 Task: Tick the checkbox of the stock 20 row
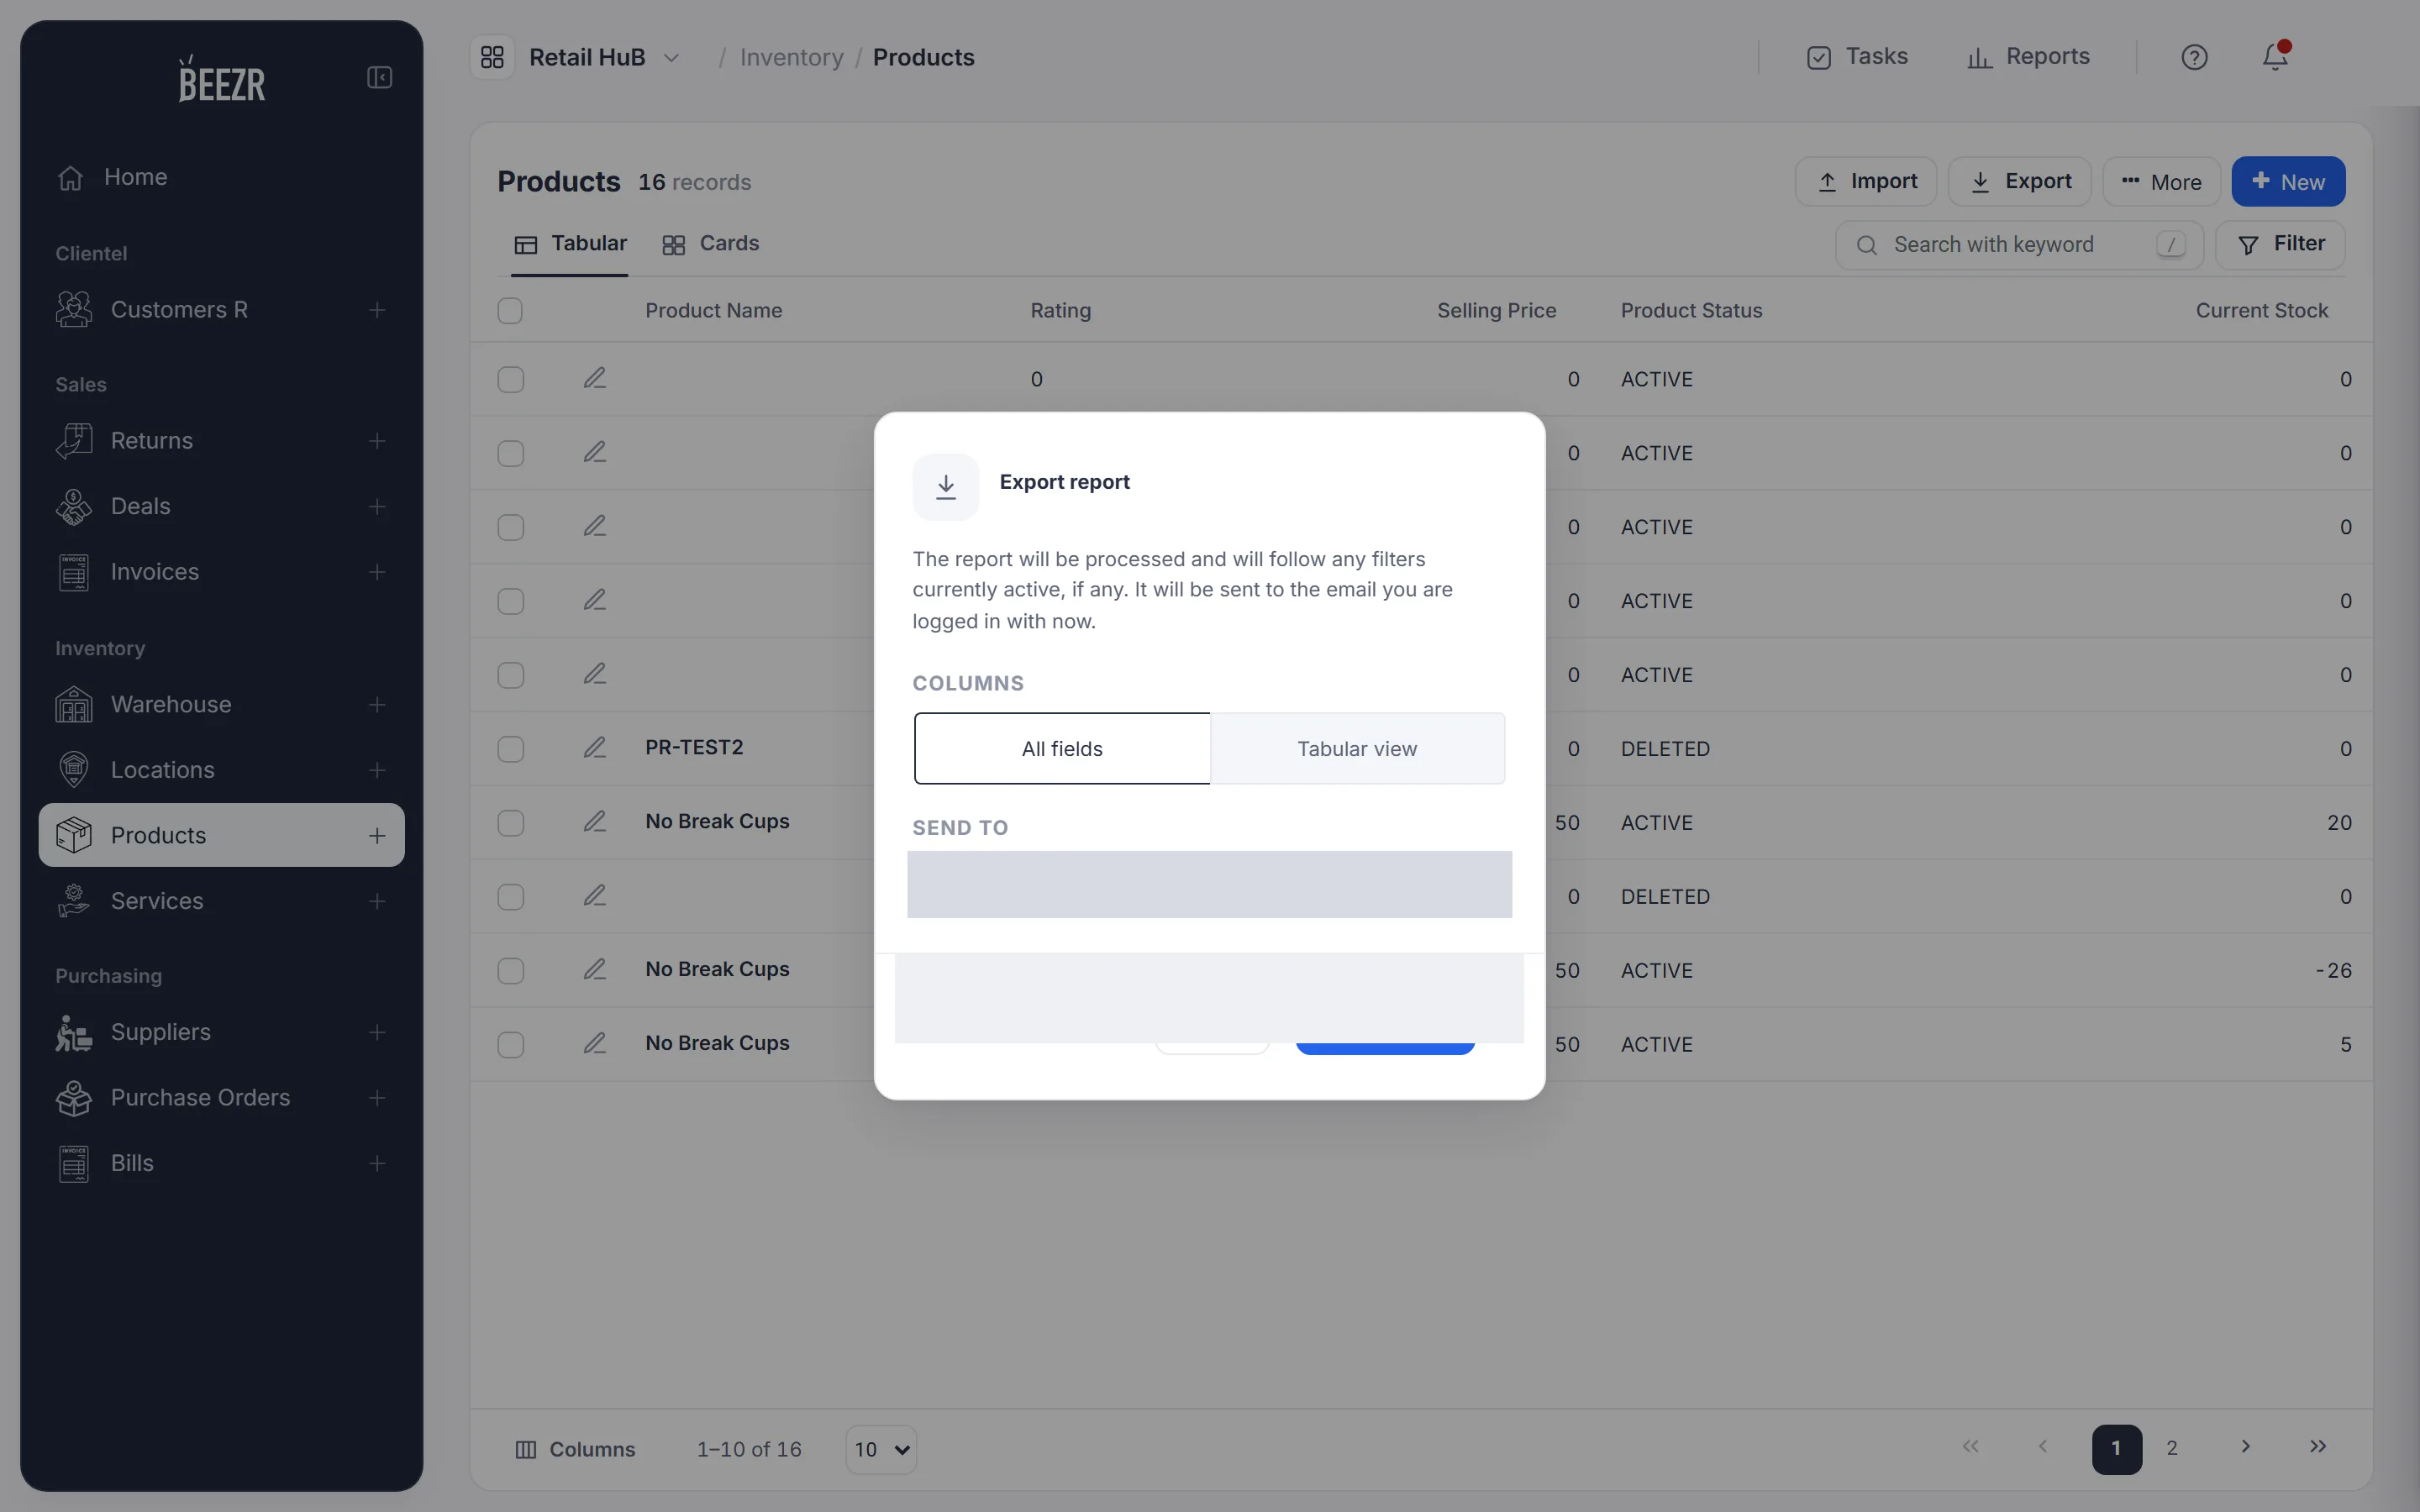coord(511,823)
